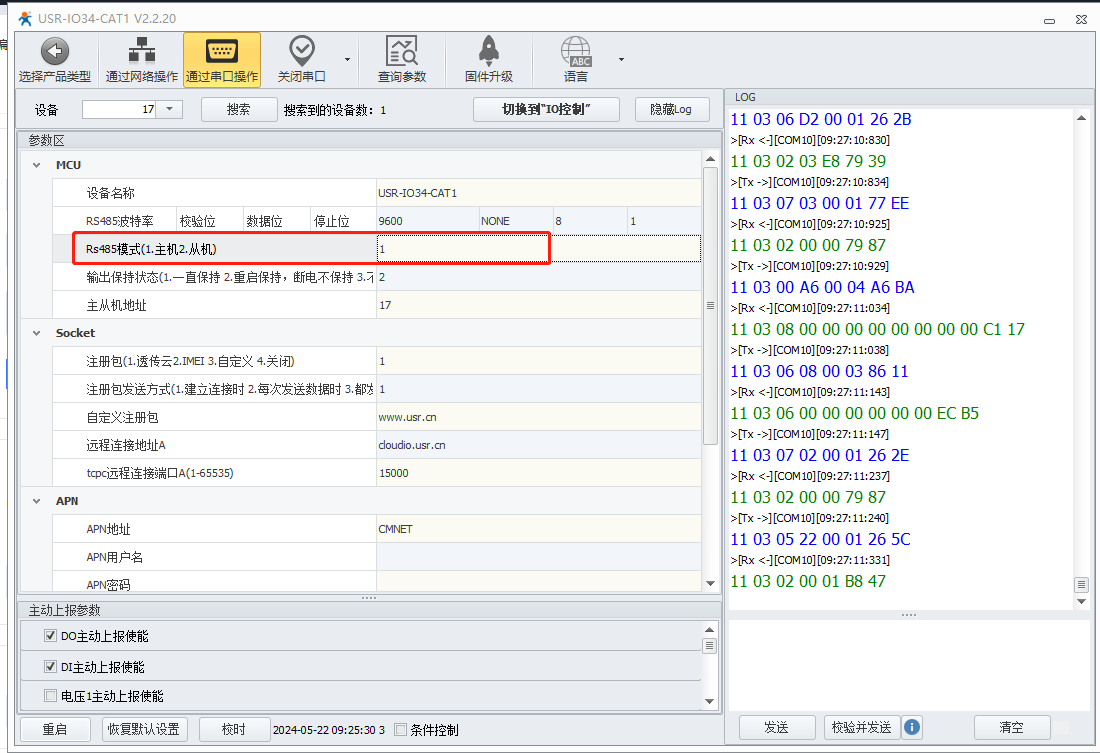
Task: Enable 电压1主动上报使能 checkbox
Action: 51,696
